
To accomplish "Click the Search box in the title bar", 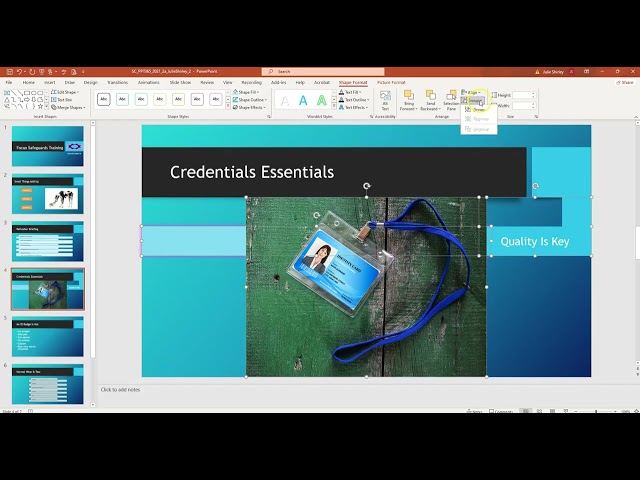I will (323, 72).
